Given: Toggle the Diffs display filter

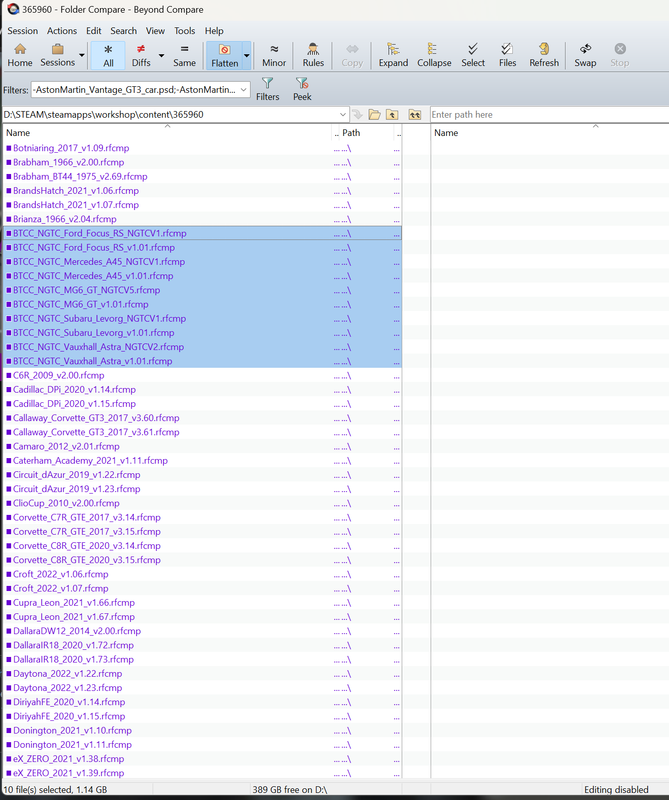Looking at the screenshot, I should click(141, 55).
